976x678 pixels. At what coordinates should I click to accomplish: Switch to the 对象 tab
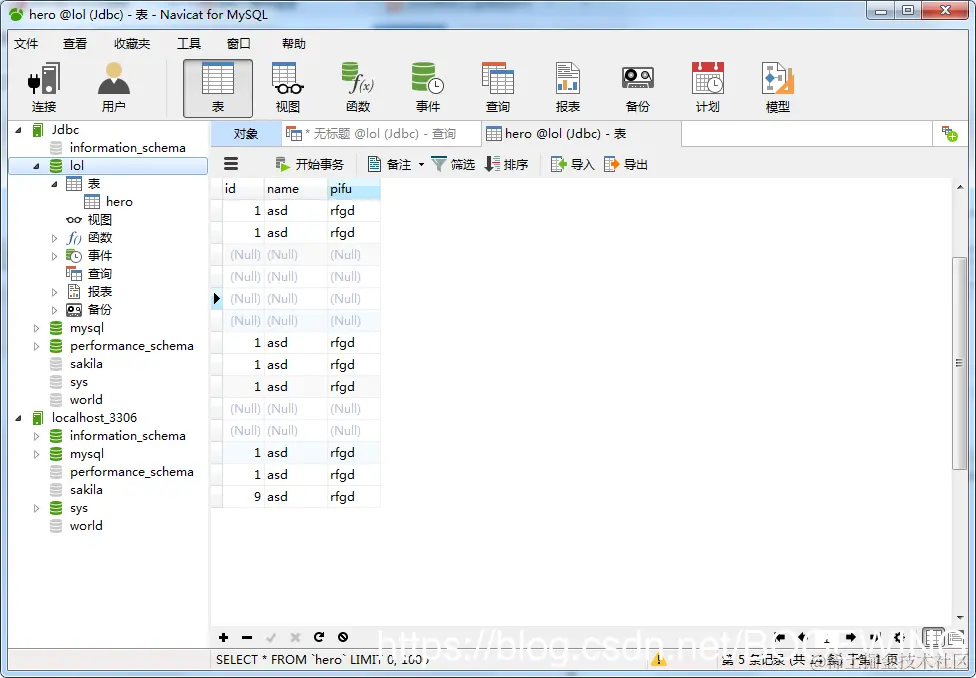[x=246, y=134]
